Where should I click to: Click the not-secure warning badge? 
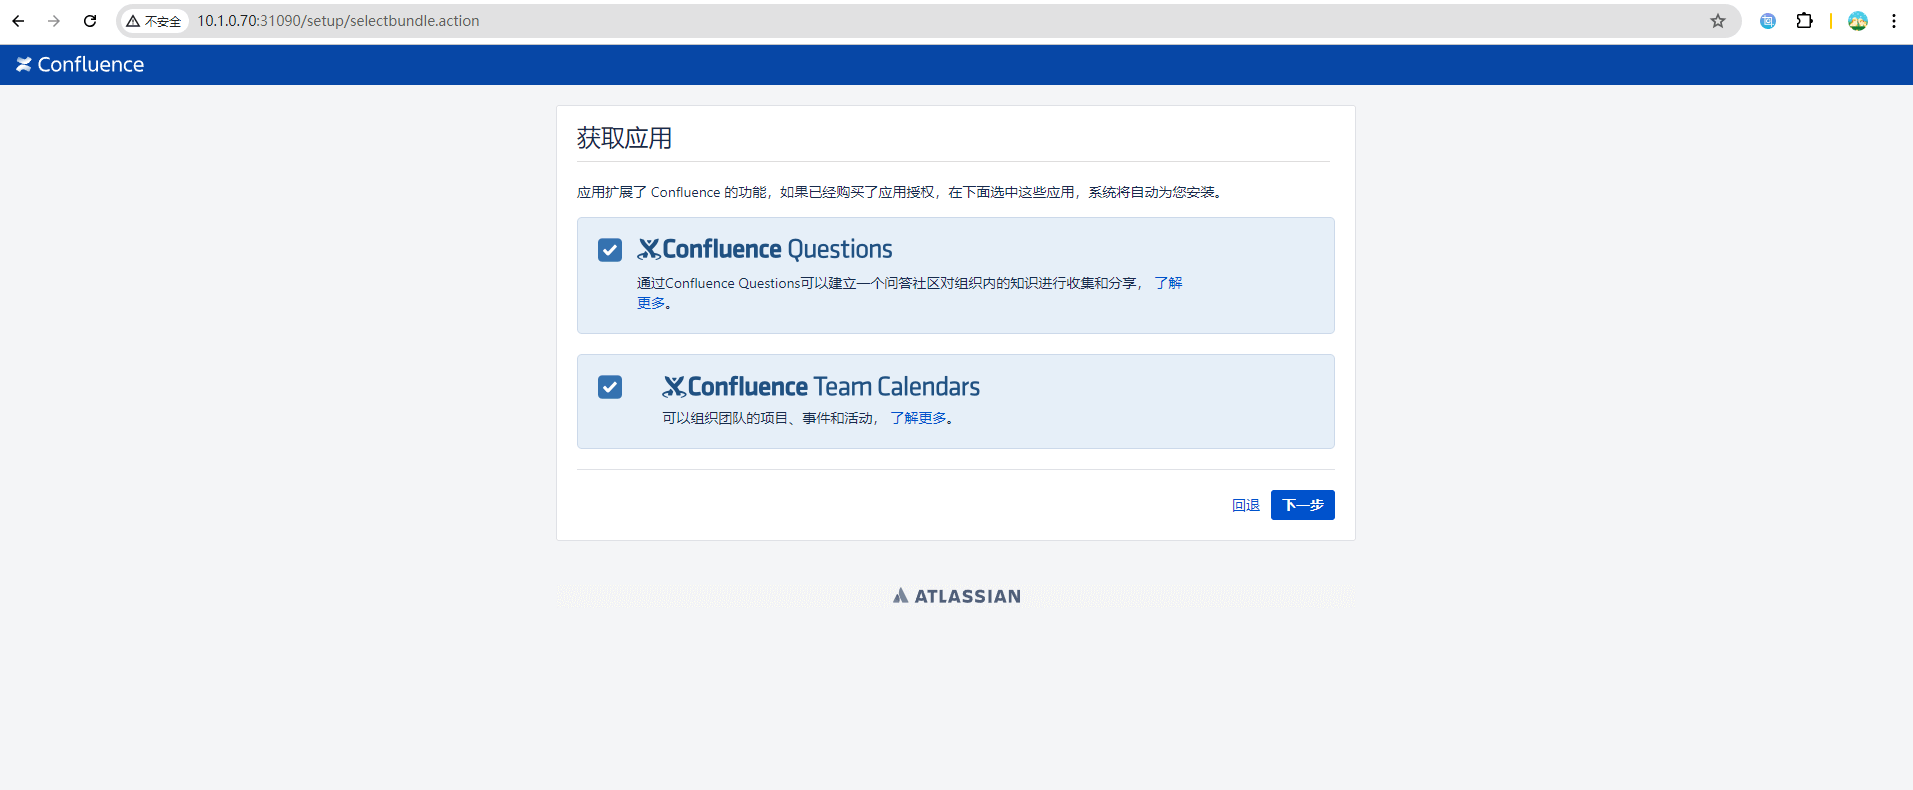click(154, 21)
